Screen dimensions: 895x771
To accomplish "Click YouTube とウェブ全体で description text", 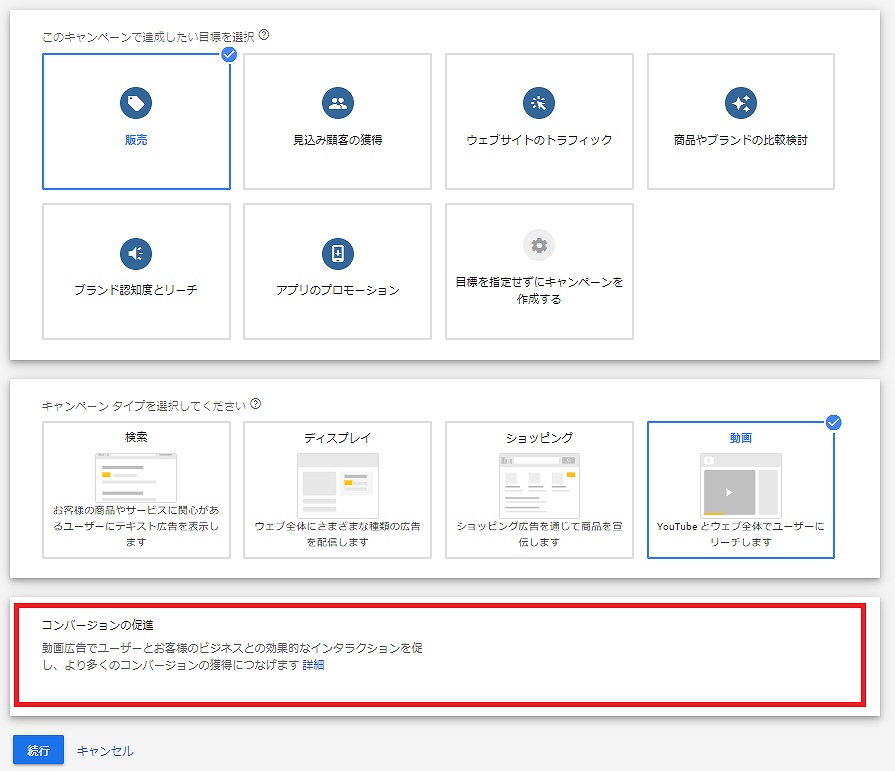I will pos(741,534).
